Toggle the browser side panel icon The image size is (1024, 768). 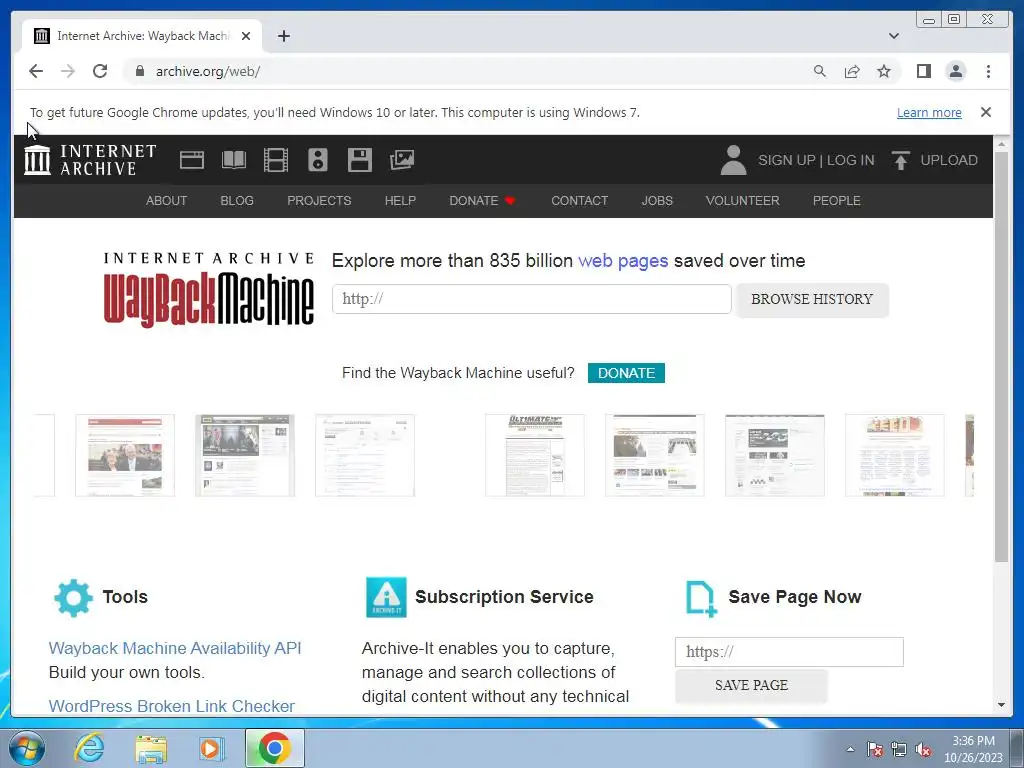[923, 71]
